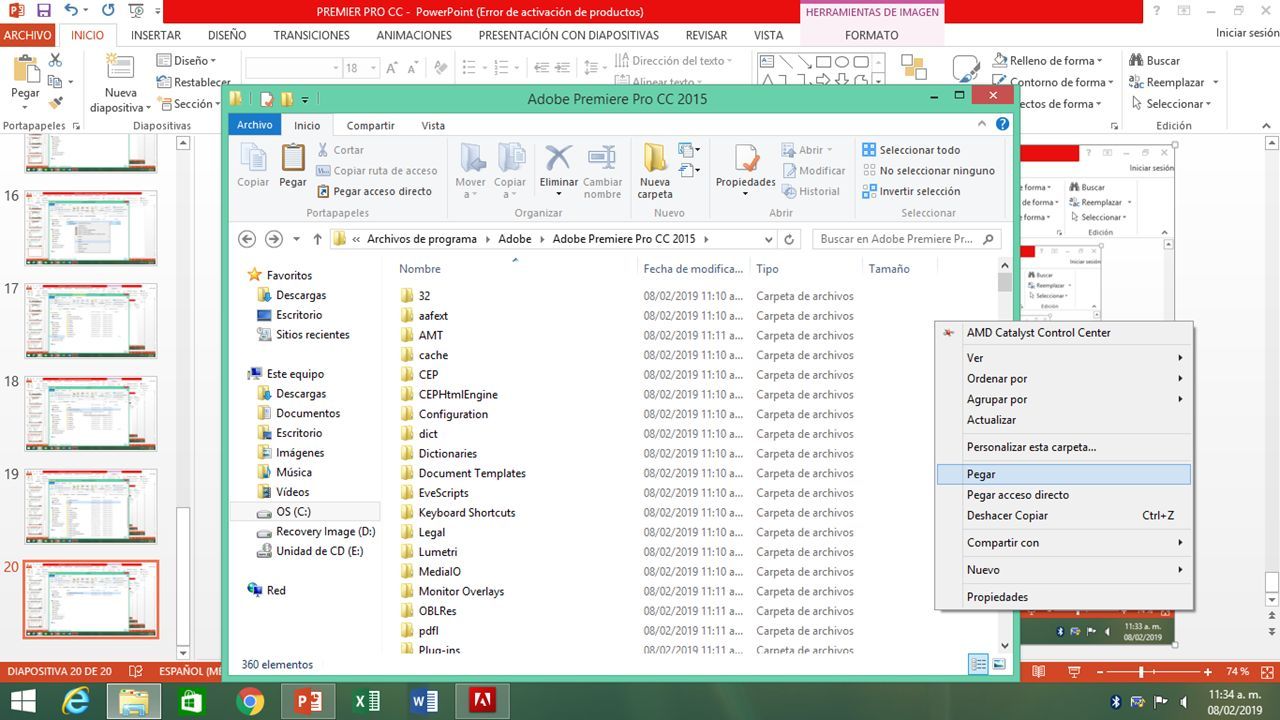Open Word from the taskbar
Image resolution: width=1280 pixels, height=720 pixels.
coord(425,701)
